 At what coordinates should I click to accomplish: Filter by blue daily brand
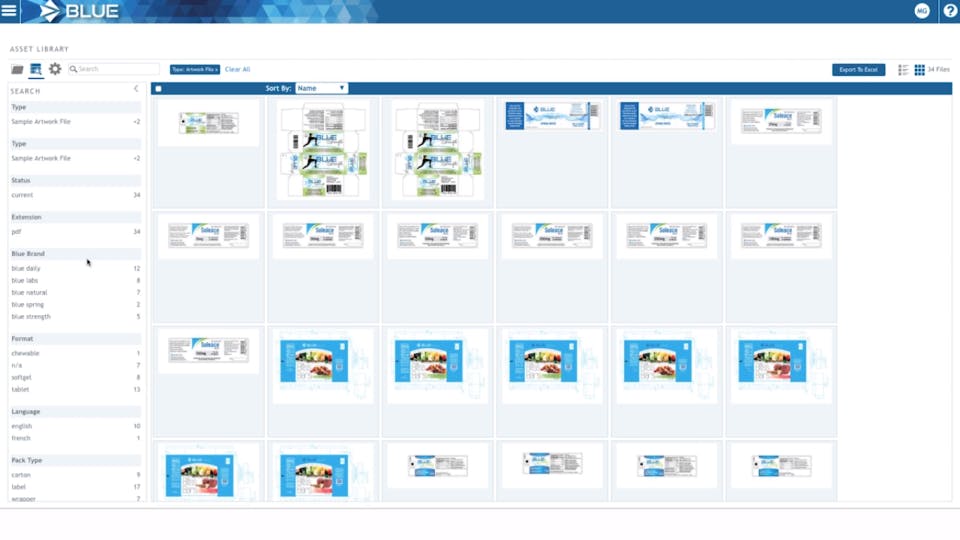[x=26, y=268]
